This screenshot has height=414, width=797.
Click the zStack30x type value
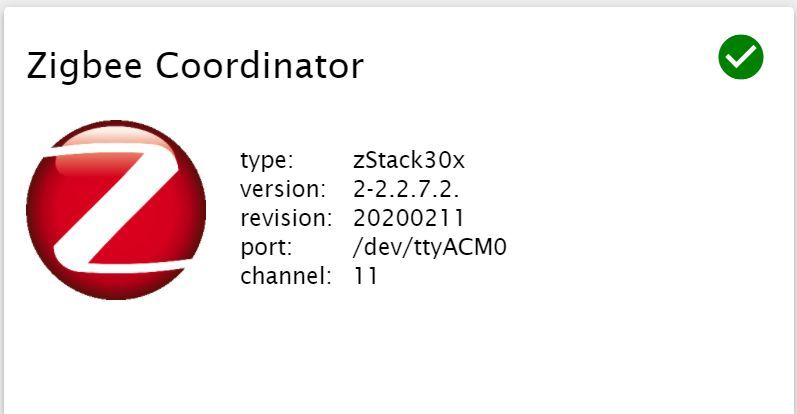pyautogui.click(x=409, y=160)
